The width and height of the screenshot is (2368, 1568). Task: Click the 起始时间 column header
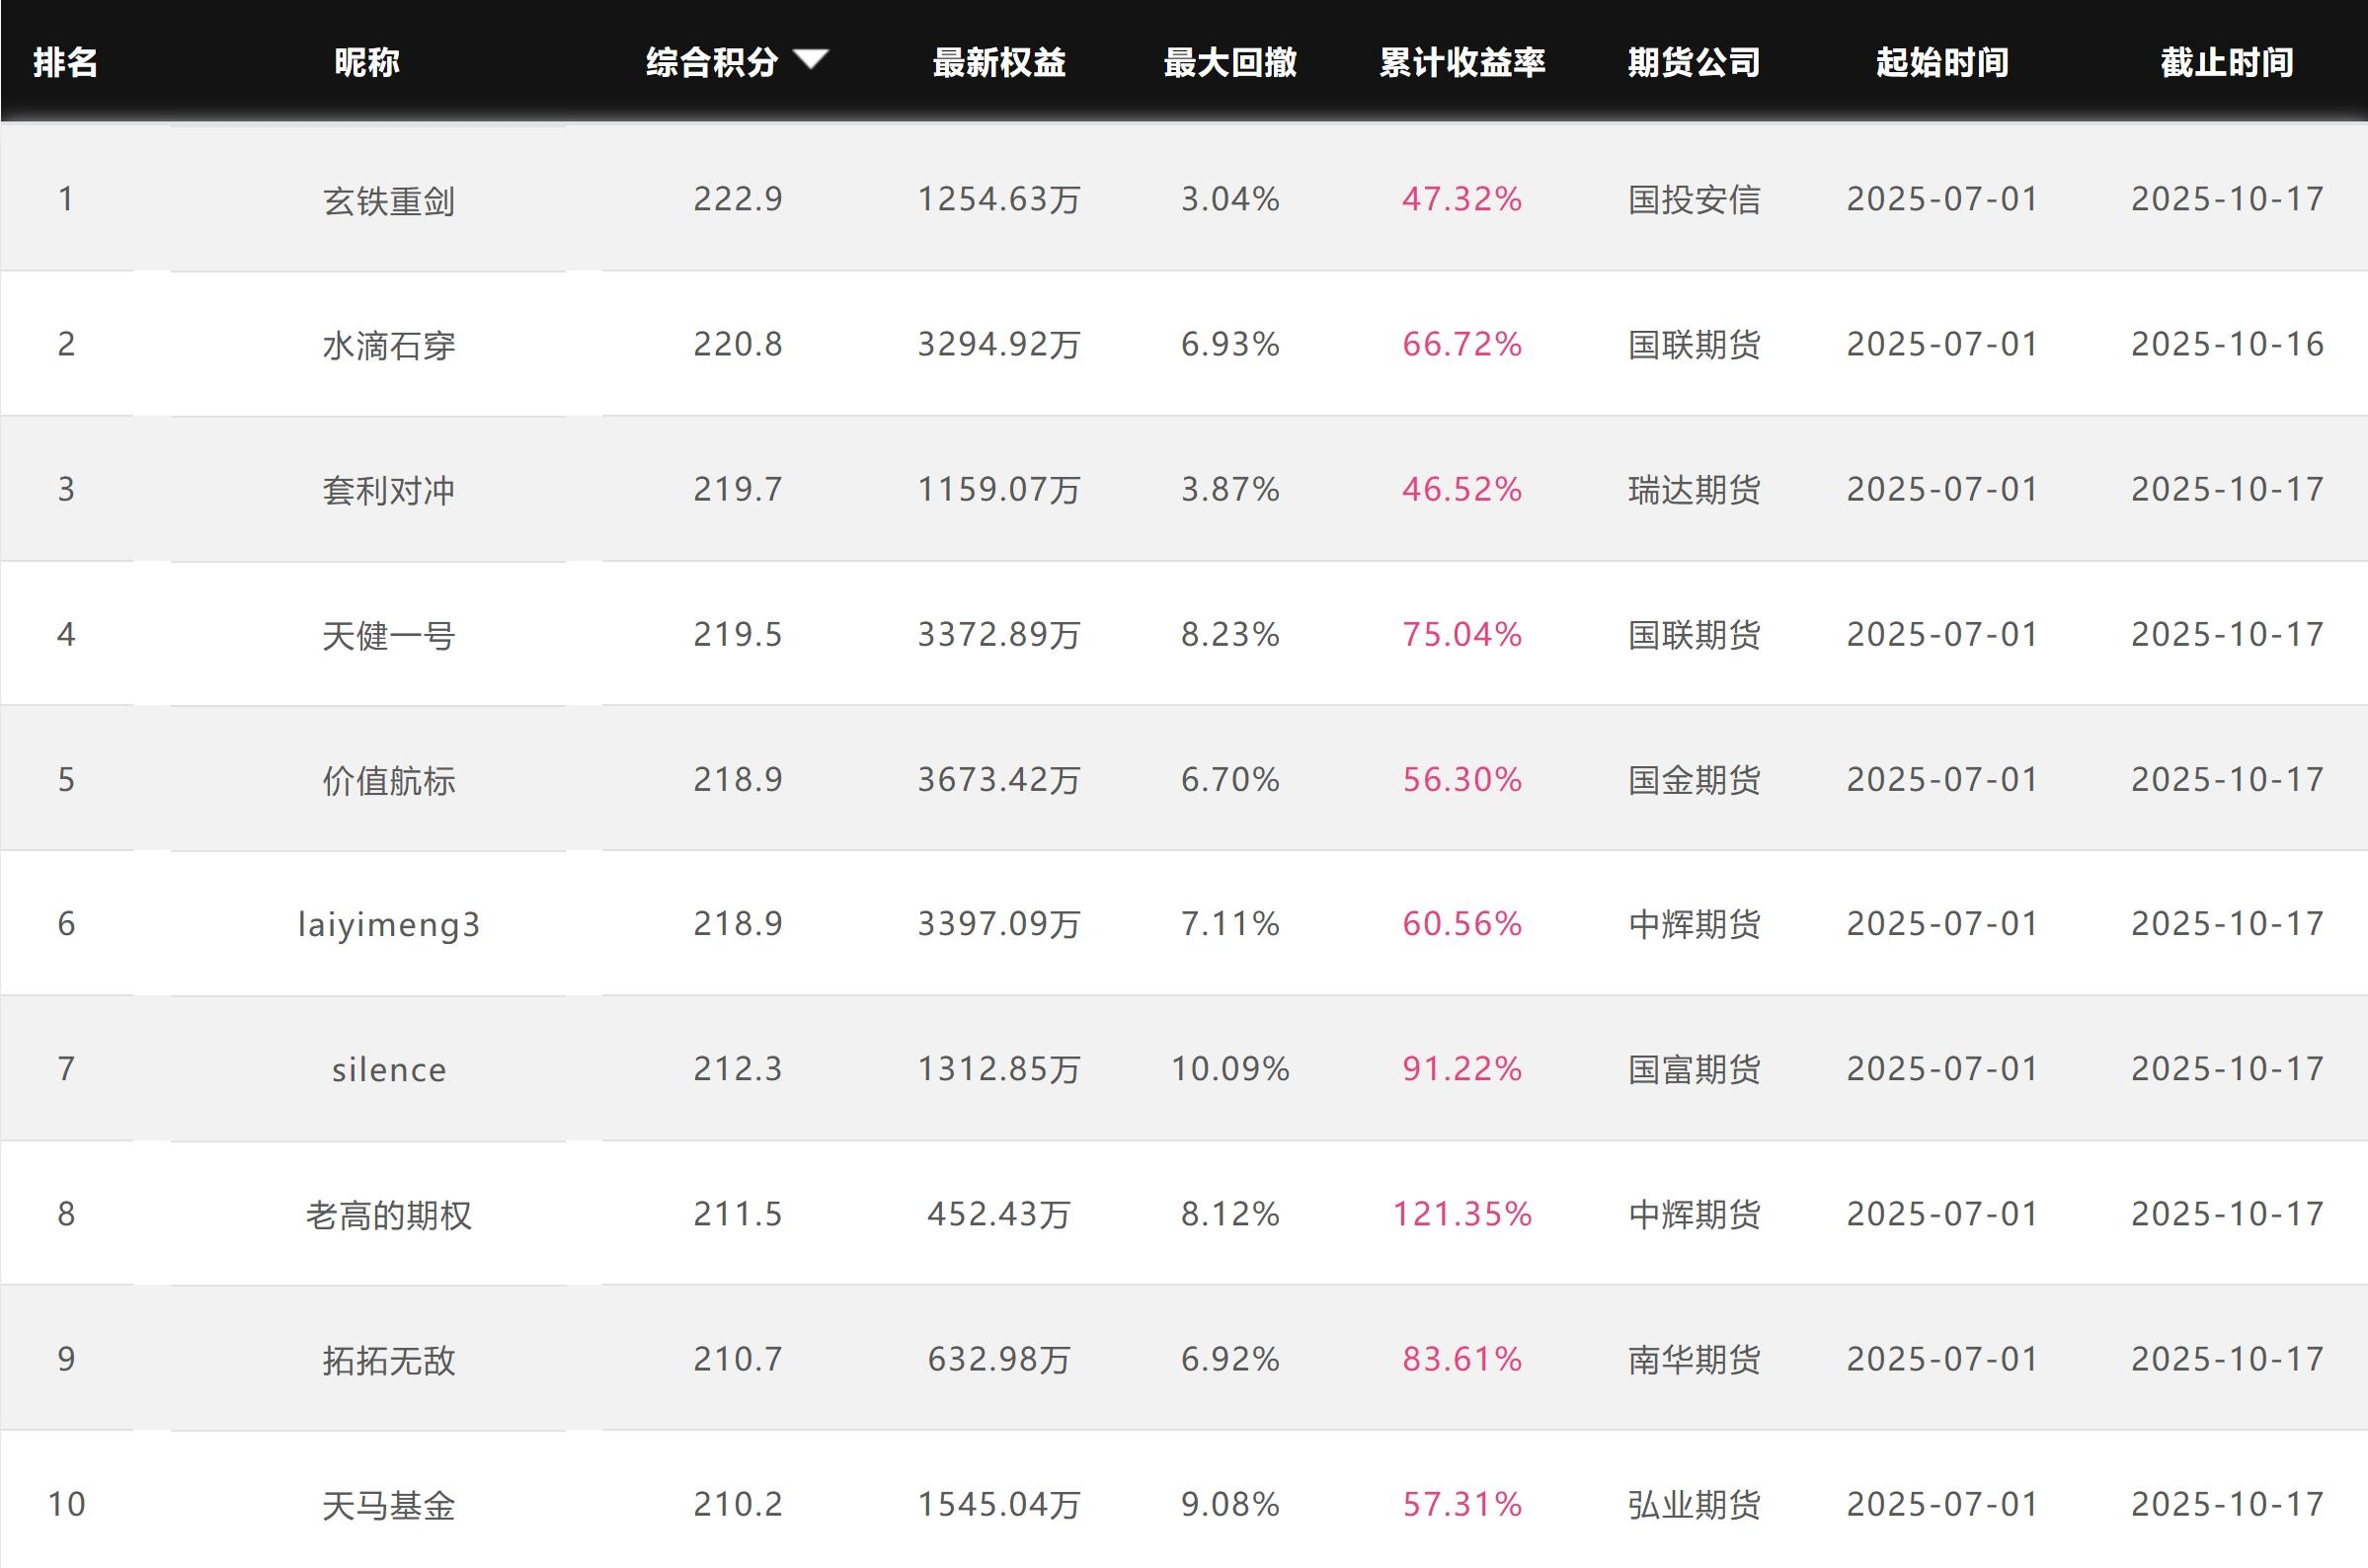(x=1942, y=62)
